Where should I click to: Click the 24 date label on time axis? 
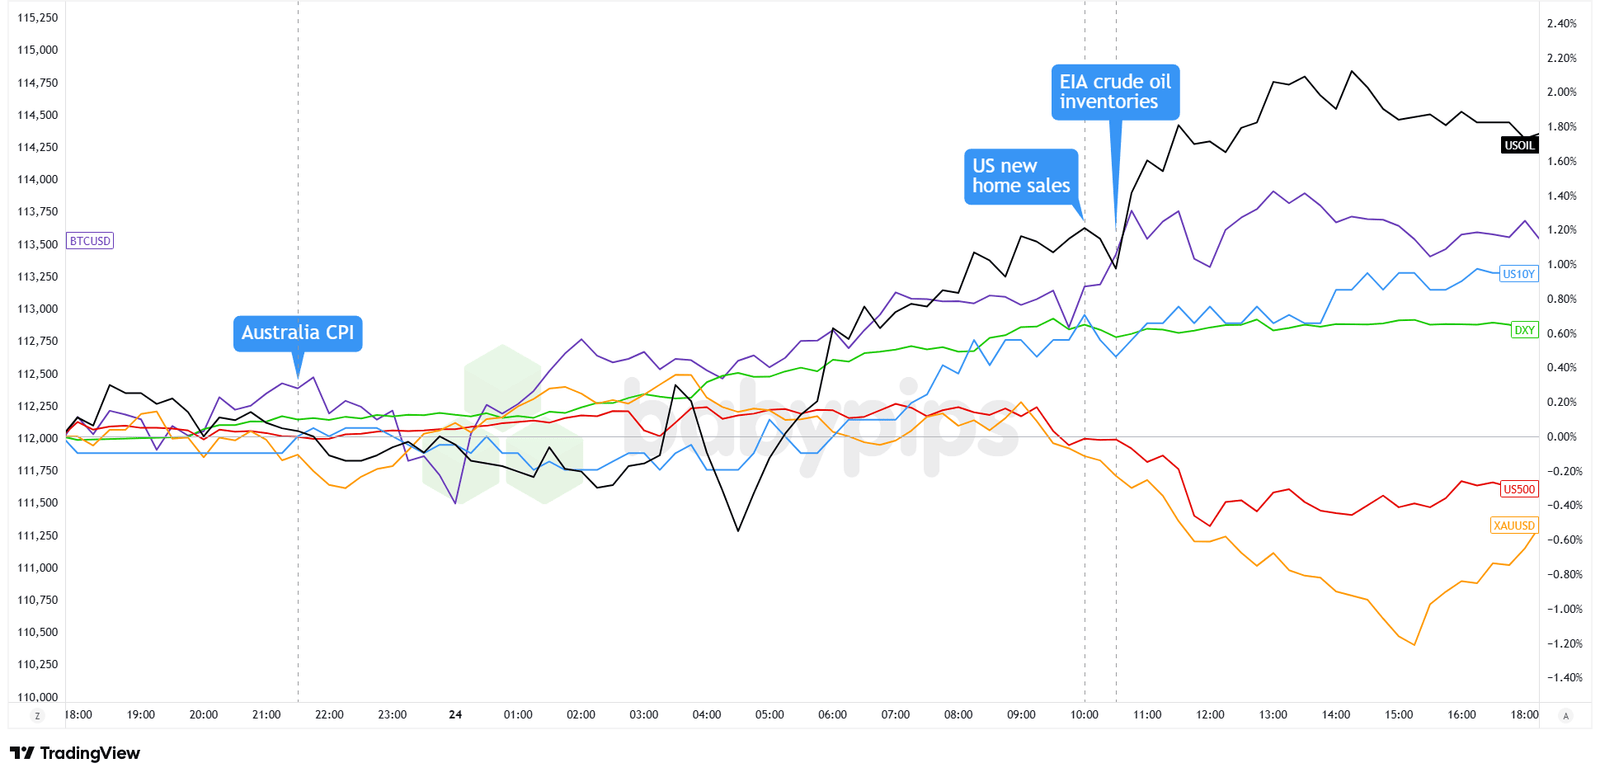point(455,715)
